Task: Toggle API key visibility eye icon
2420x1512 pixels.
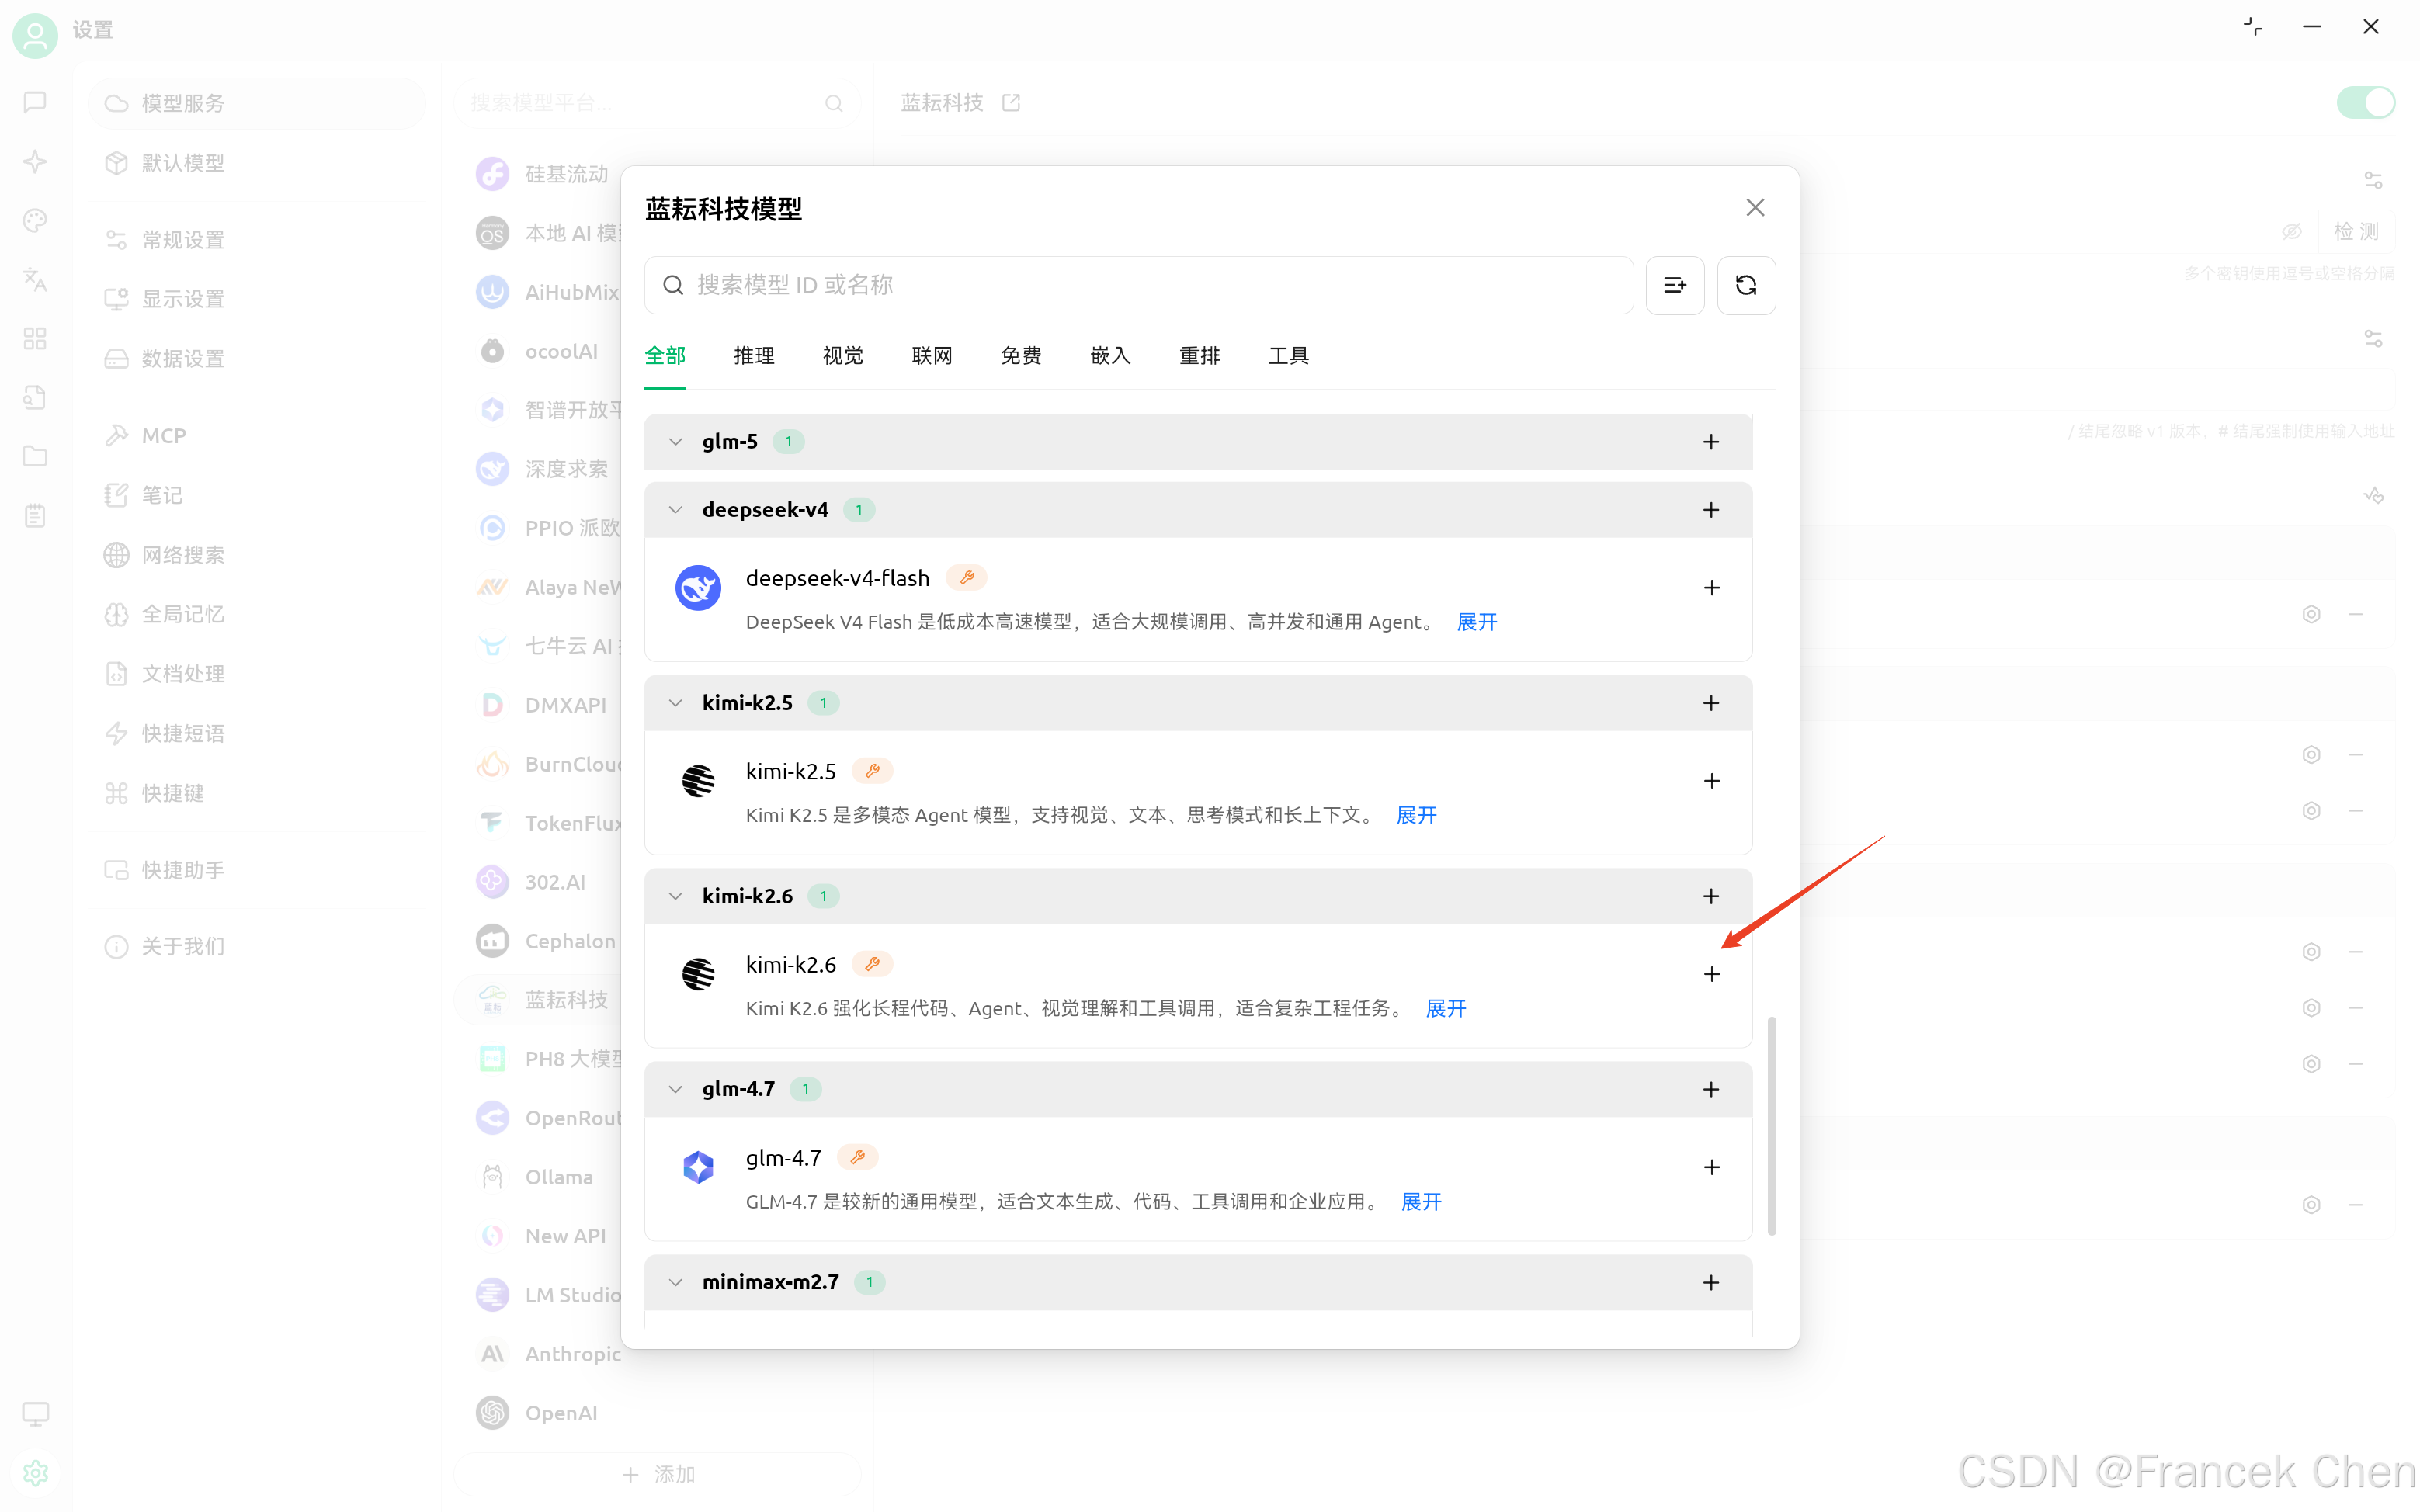Action: coord(2291,232)
